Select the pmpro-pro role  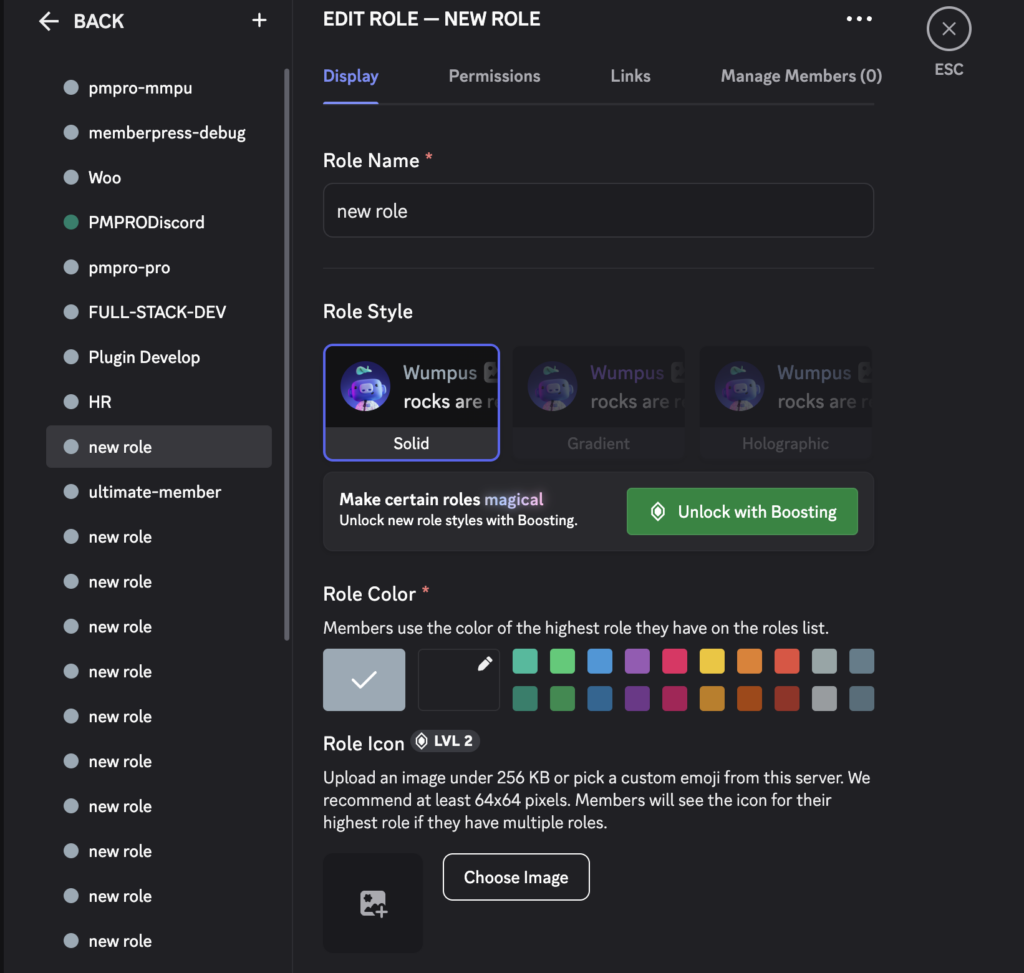click(x=159, y=267)
